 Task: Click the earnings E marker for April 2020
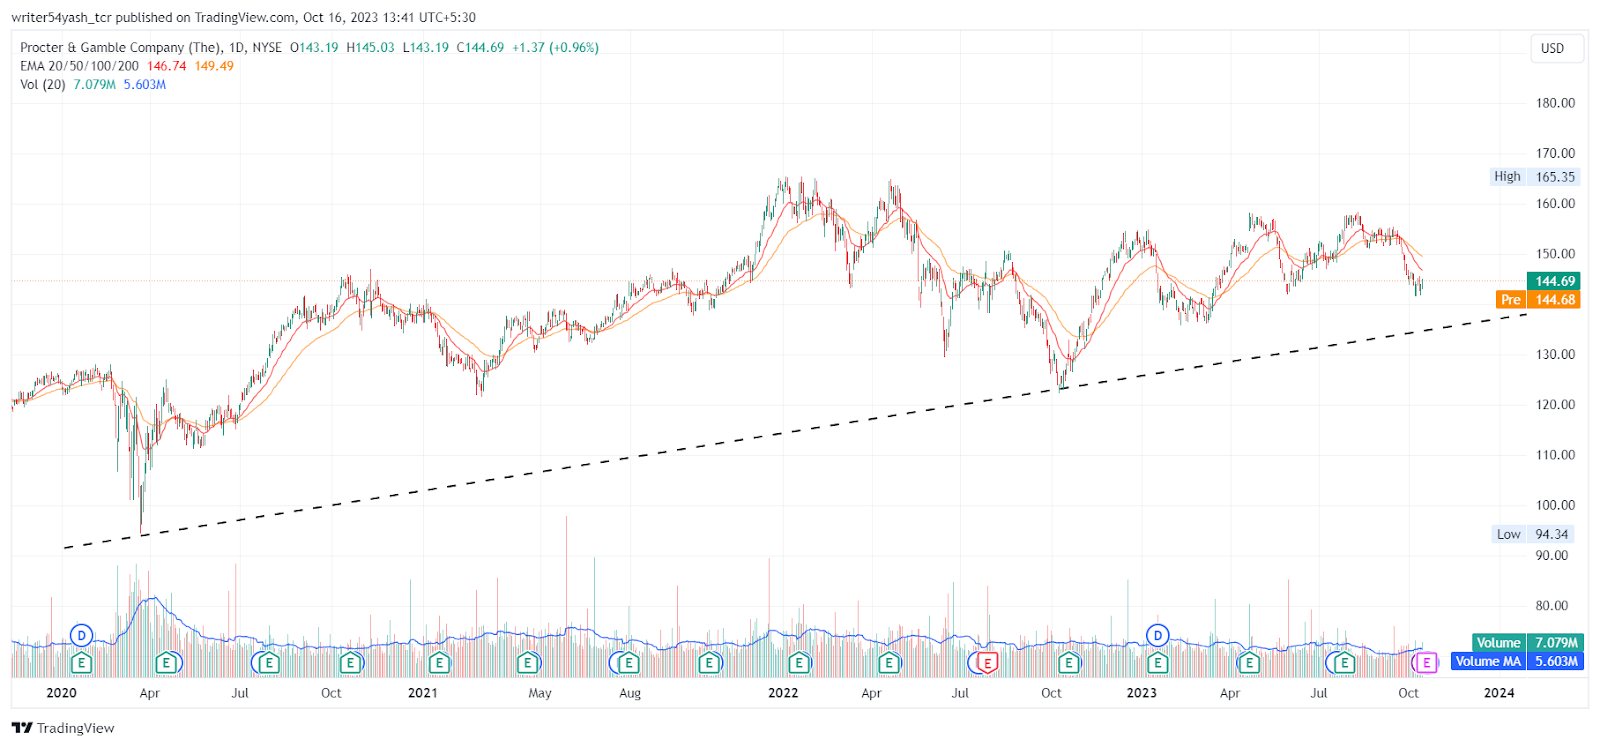click(167, 662)
